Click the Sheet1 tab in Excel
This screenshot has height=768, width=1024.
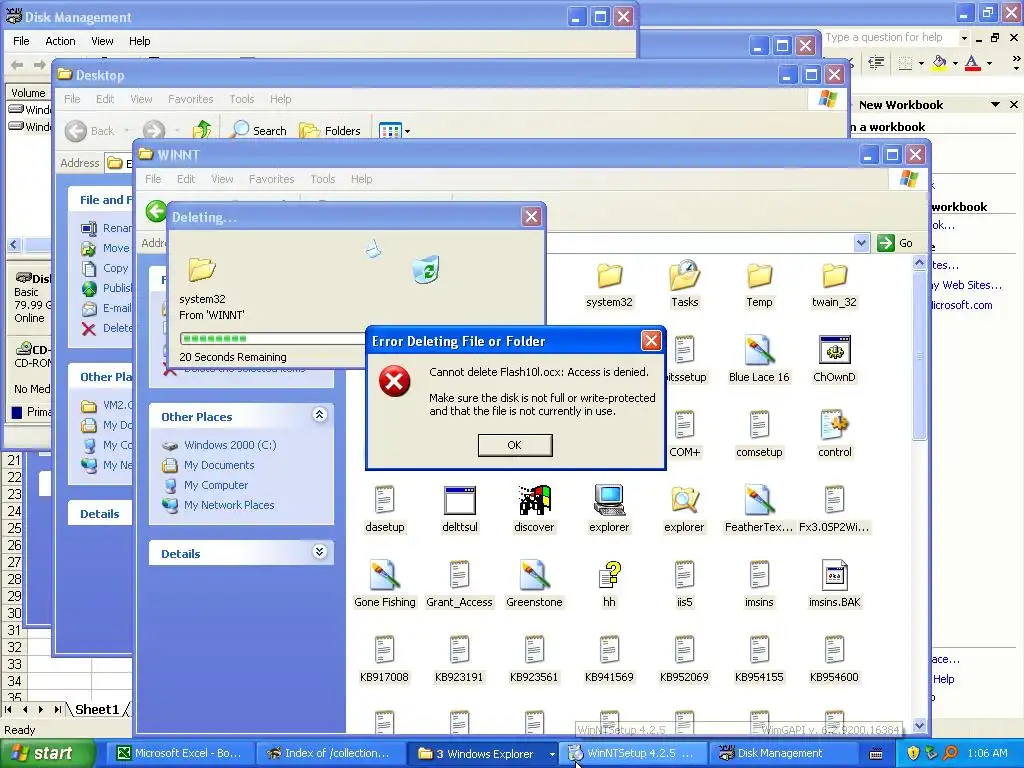(97, 709)
